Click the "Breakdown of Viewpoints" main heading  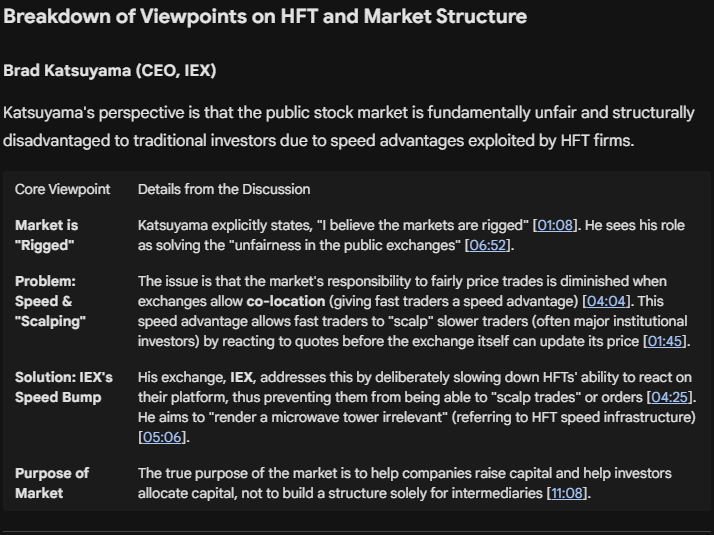click(x=264, y=17)
